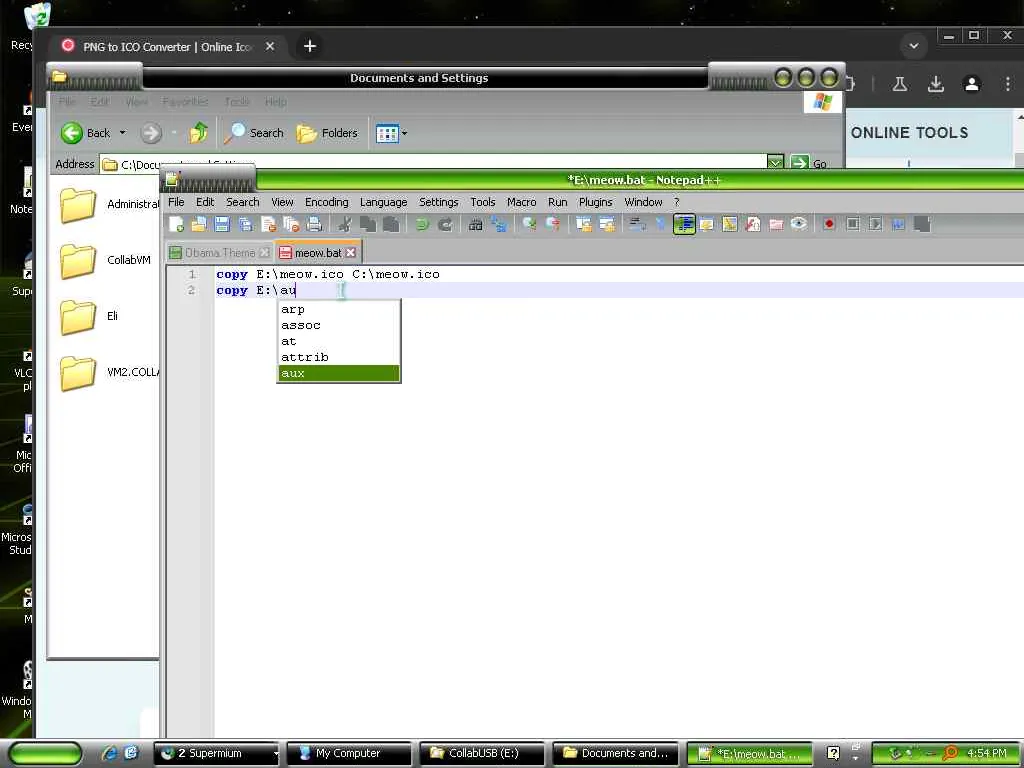1024x768 pixels.
Task: Toggle the Document Map panel icon
Action: (729, 225)
